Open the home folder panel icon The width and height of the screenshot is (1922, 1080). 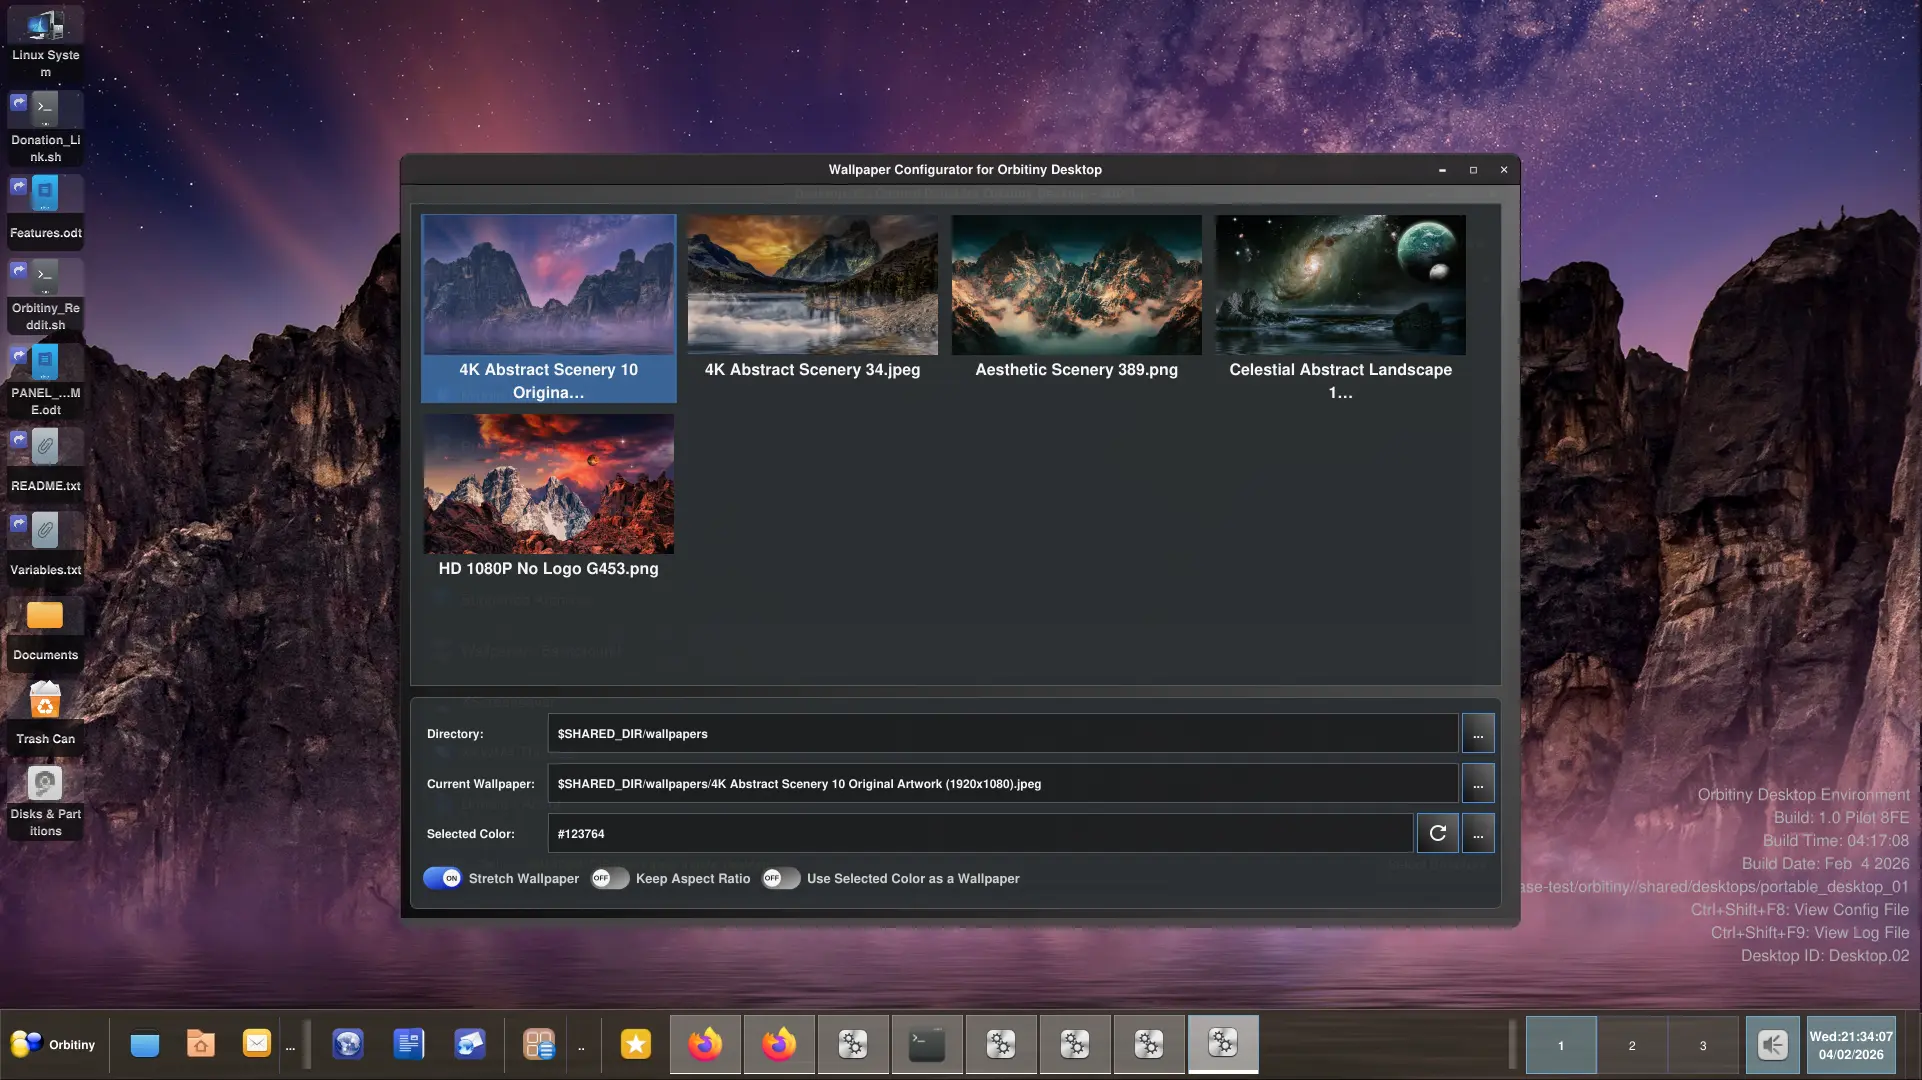pos(201,1044)
